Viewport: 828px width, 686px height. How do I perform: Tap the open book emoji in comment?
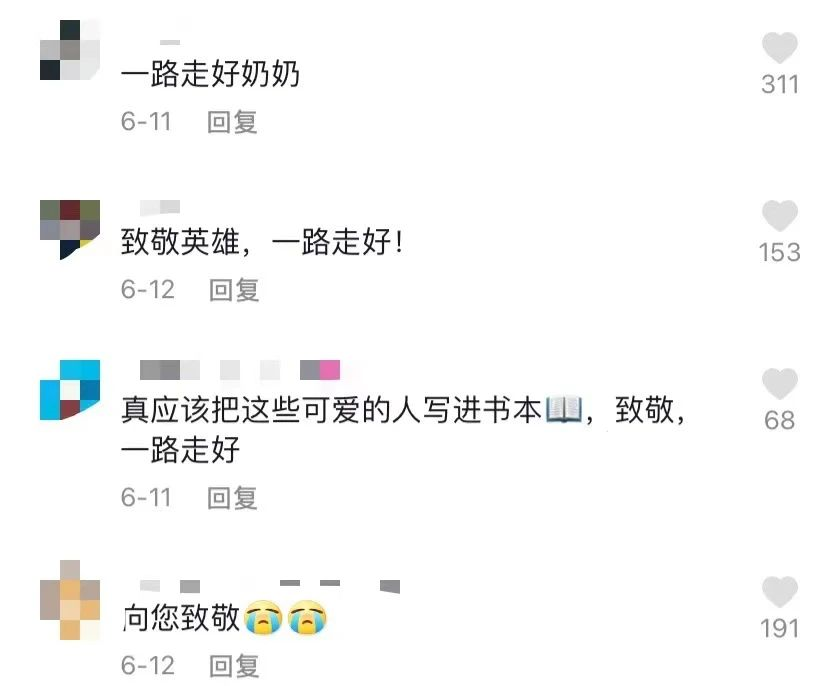coord(563,410)
